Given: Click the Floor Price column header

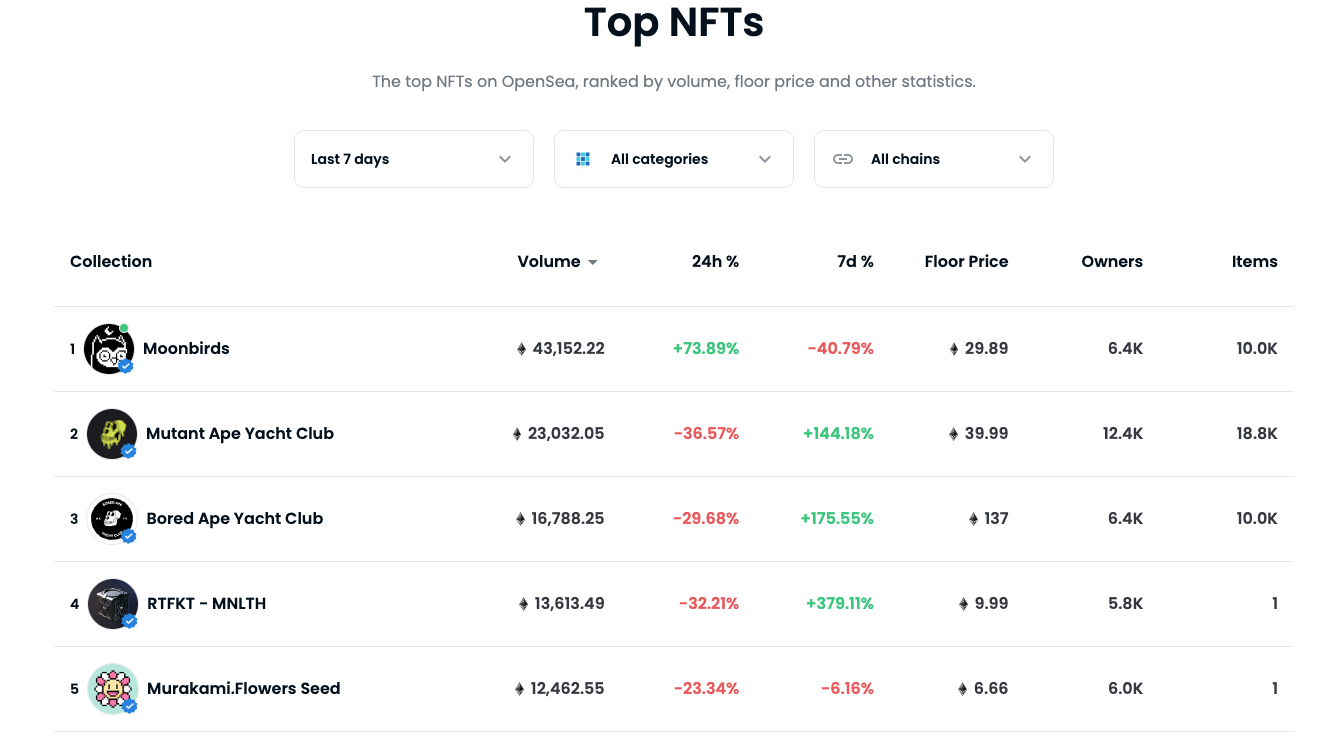Looking at the screenshot, I should click(x=966, y=261).
